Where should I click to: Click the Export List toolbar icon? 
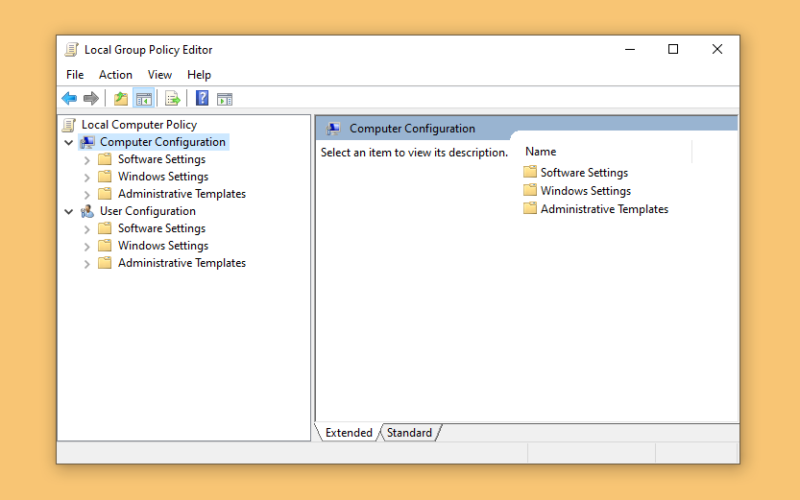pos(172,98)
